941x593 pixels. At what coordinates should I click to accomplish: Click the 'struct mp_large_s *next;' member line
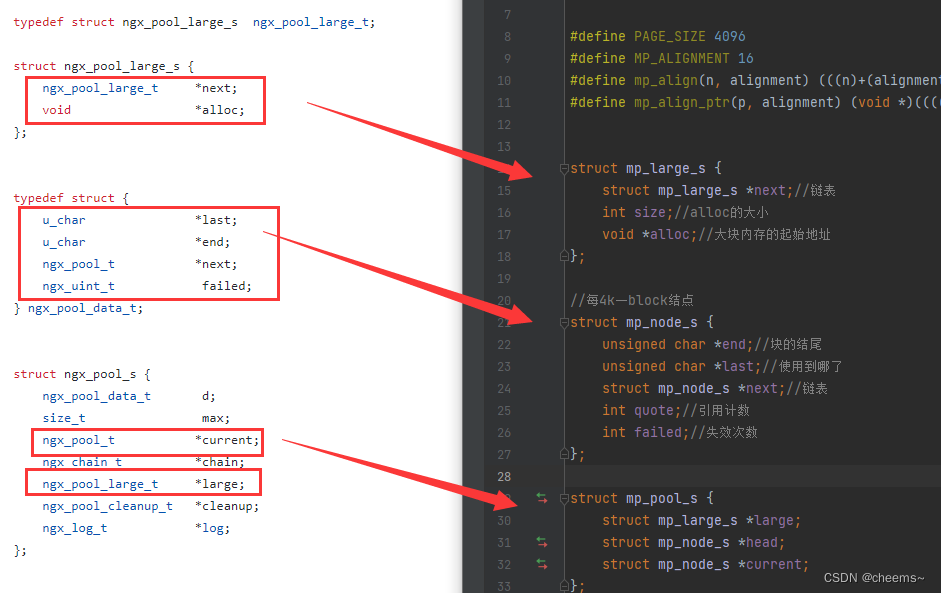click(x=718, y=191)
